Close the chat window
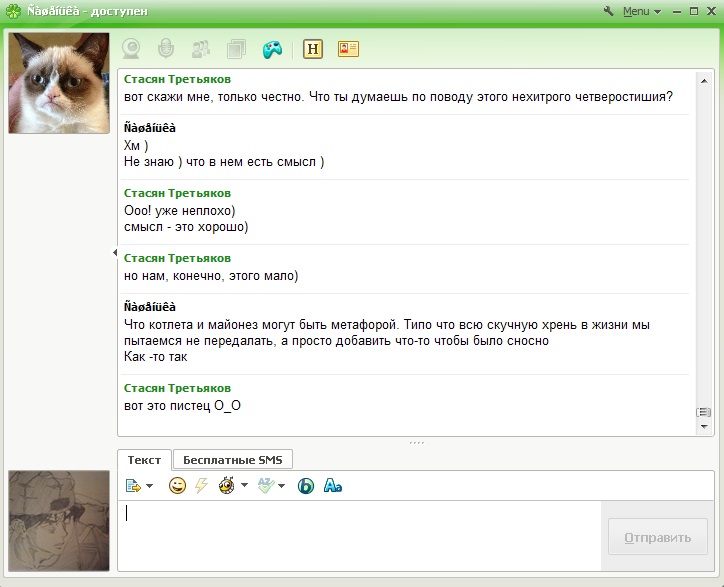 [712, 11]
